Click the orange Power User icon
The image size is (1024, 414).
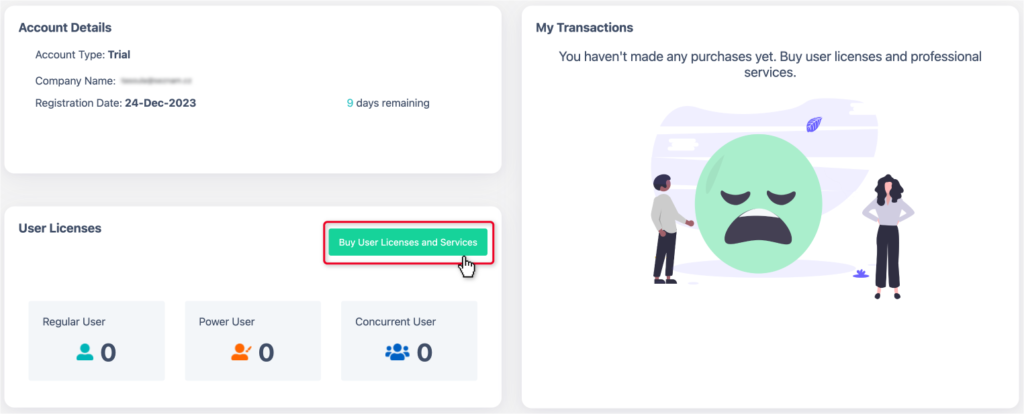(x=241, y=352)
